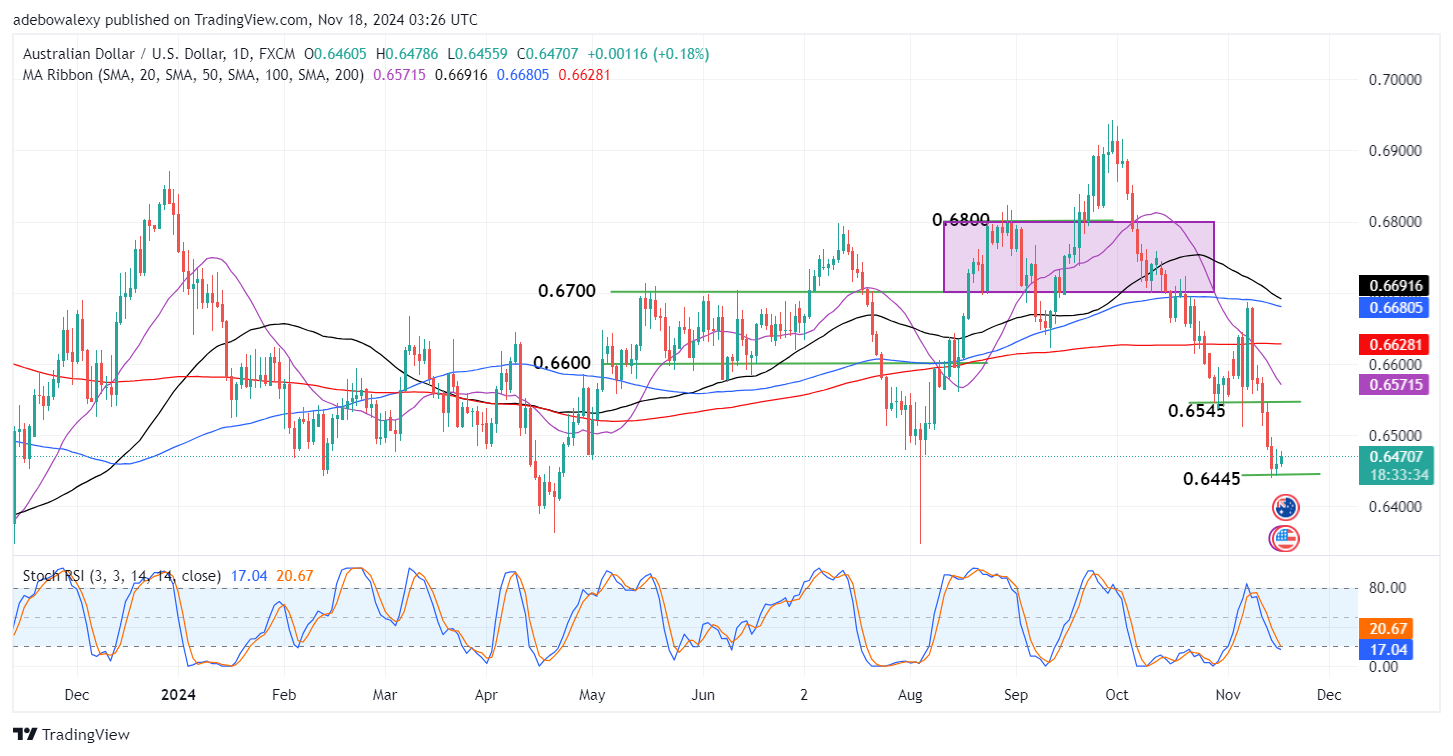Select the 0.6600 level annotation text
This screenshot has height=756, width=1453.
(563, 362)
